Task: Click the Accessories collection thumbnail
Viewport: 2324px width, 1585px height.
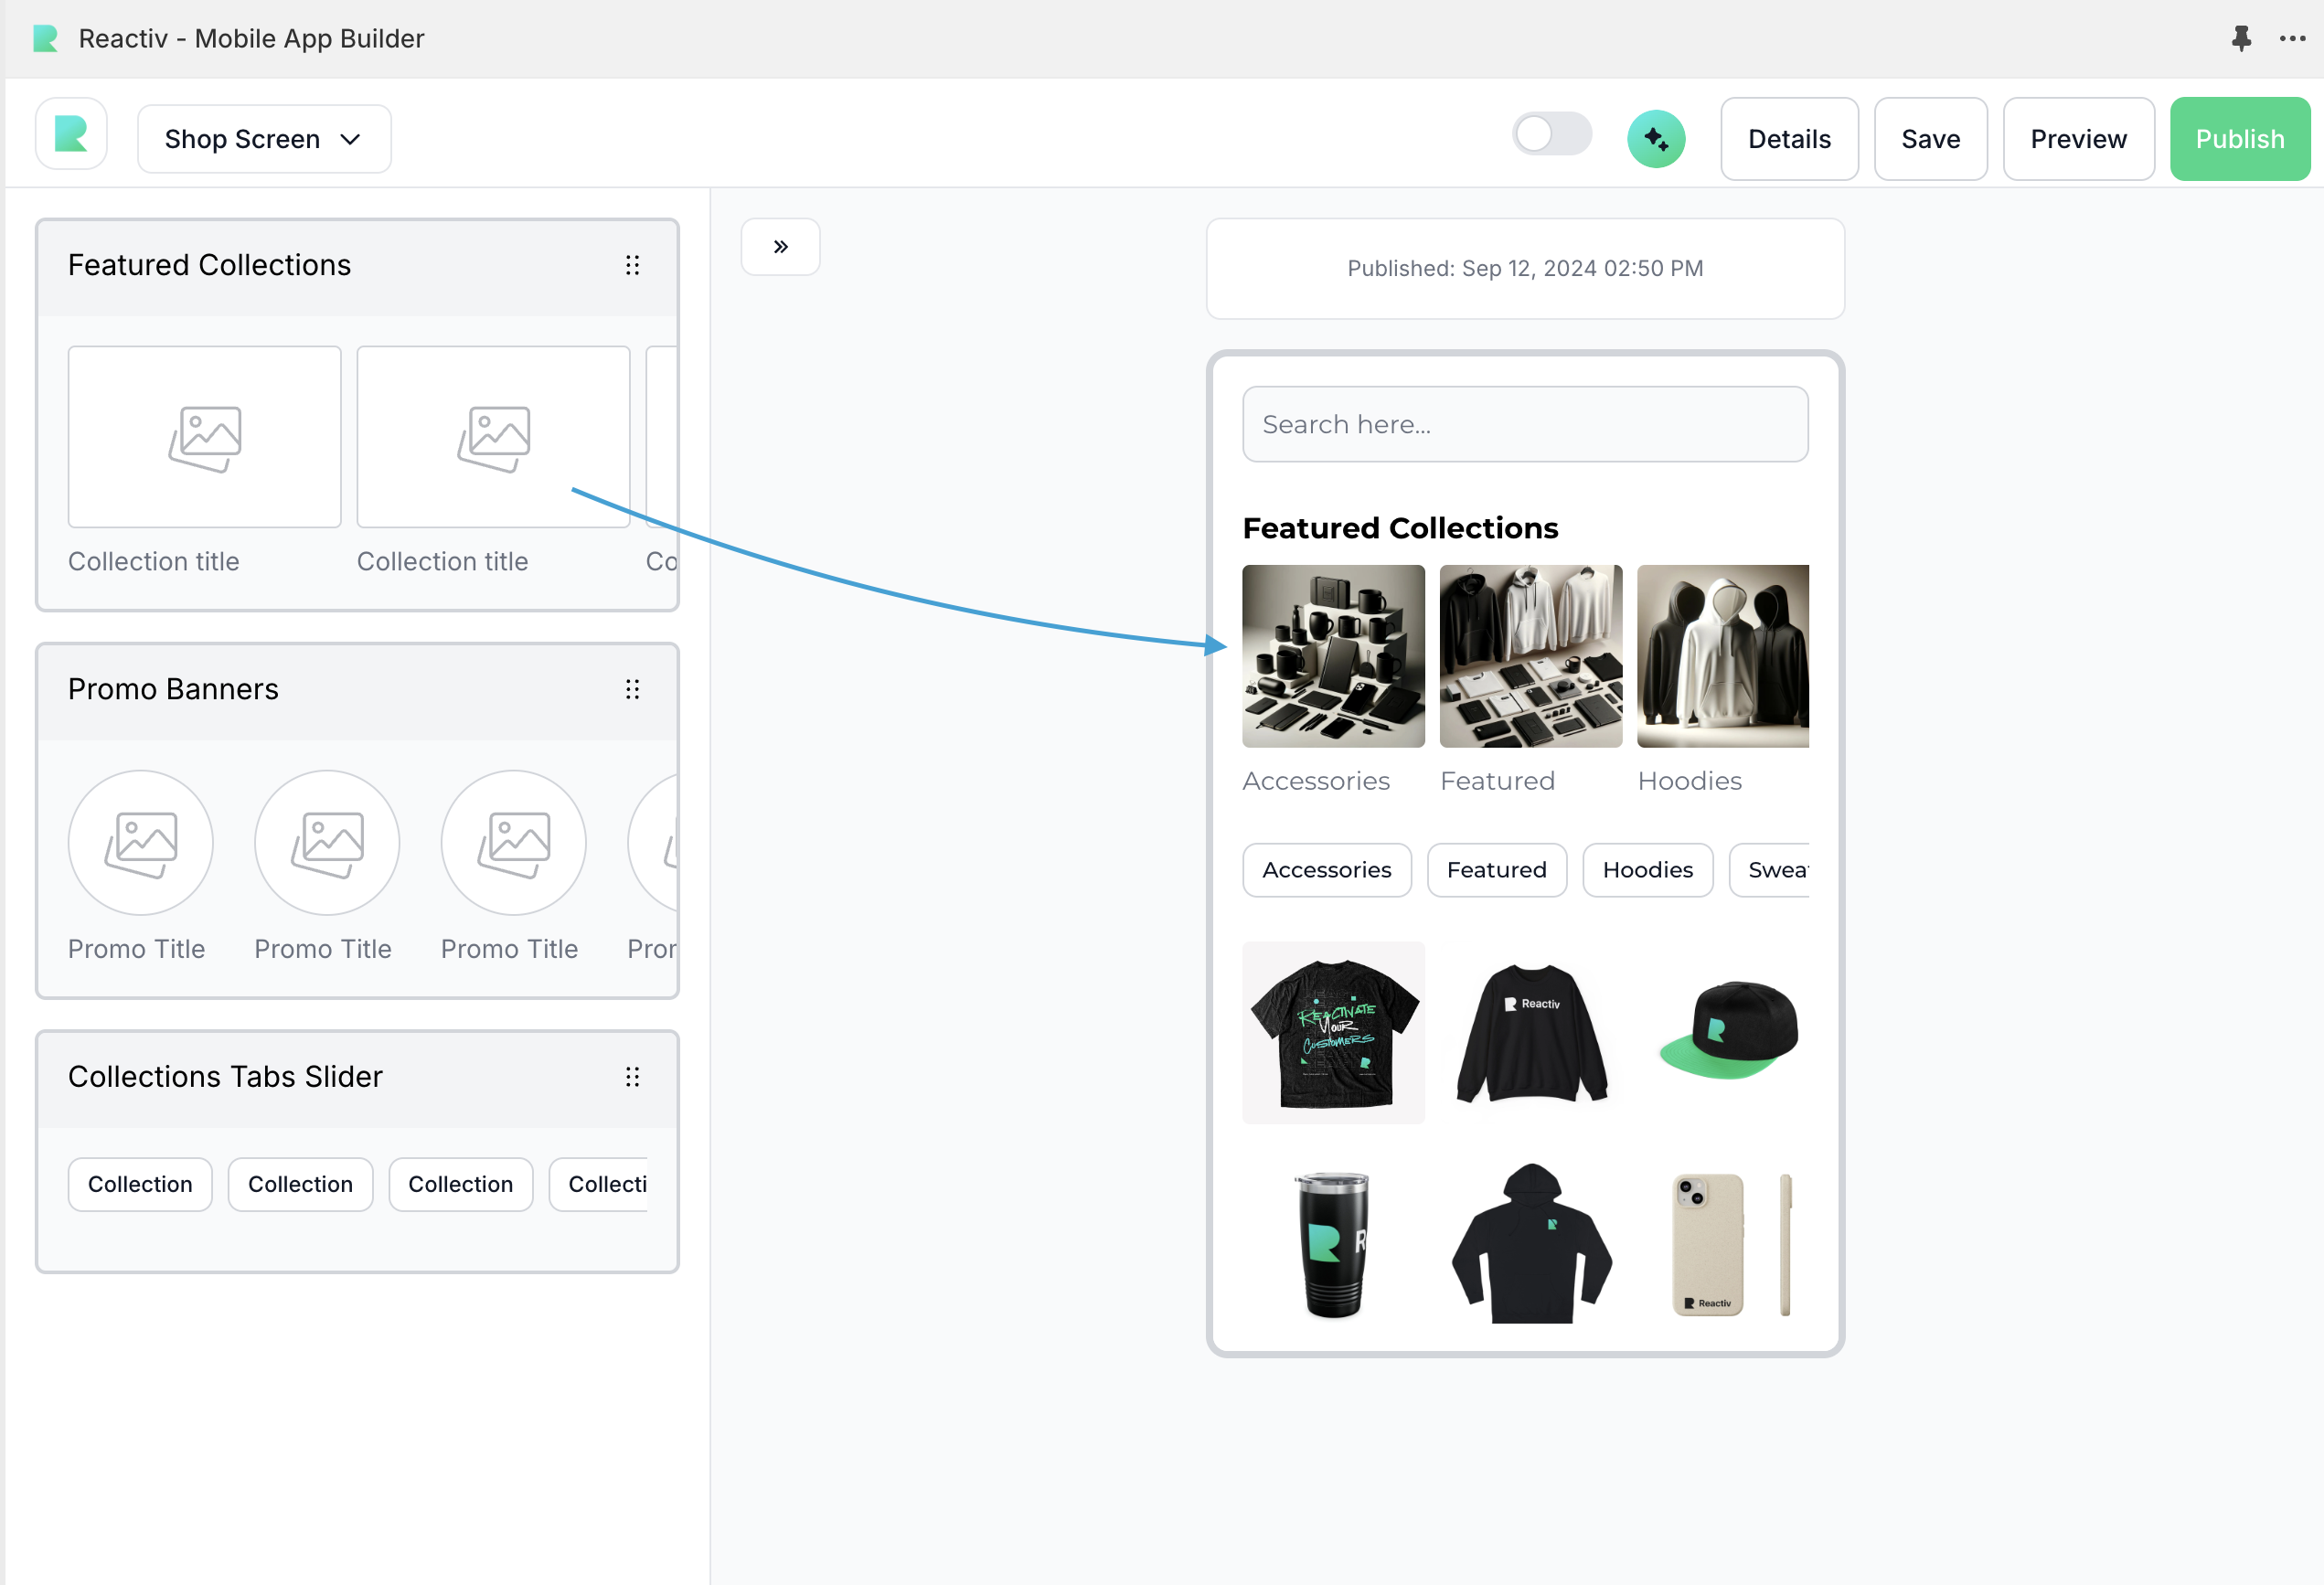Action: [x=1333, y=656]
